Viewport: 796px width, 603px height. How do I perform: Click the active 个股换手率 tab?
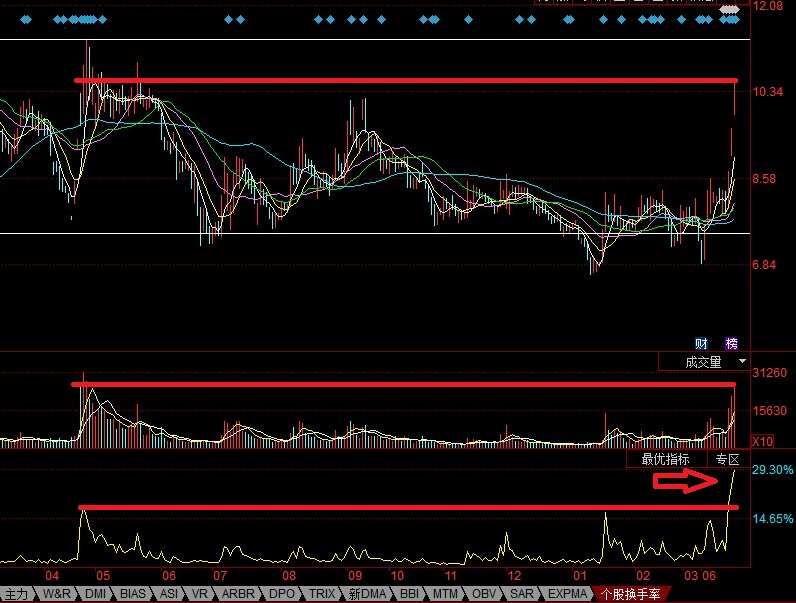[x=630, y=594]
